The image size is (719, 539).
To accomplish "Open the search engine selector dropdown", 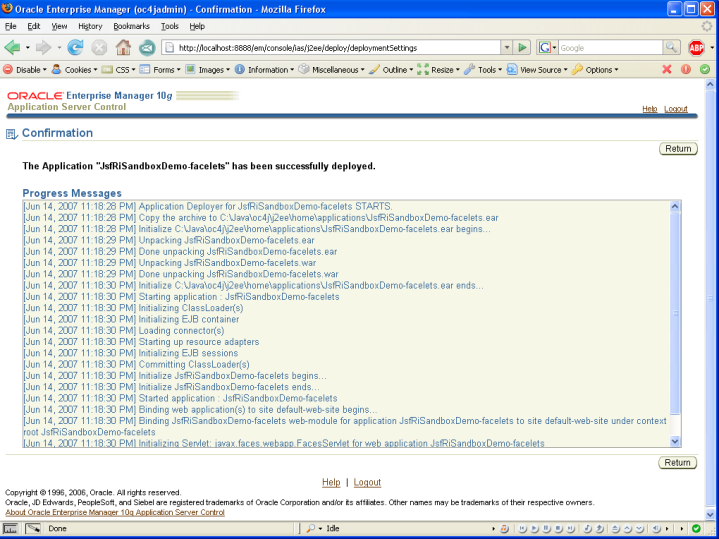I will [547, 47].
